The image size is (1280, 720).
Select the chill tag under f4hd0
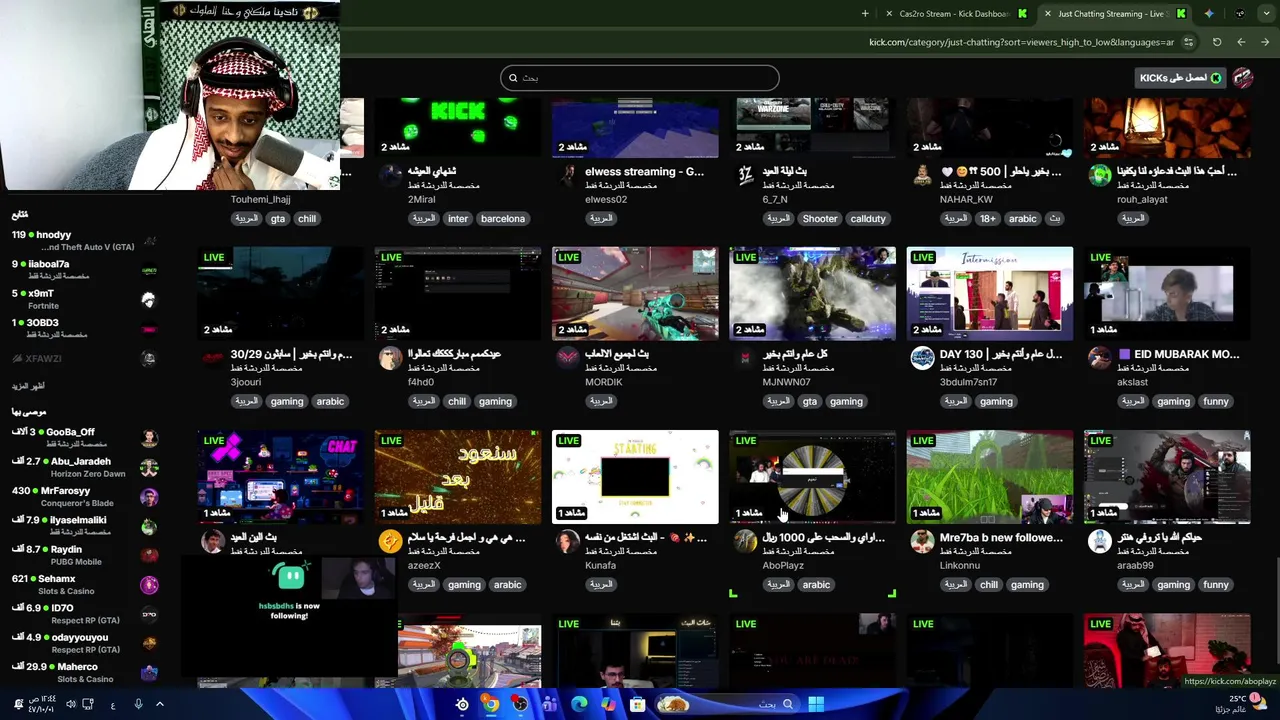click(x=457, y=402)
